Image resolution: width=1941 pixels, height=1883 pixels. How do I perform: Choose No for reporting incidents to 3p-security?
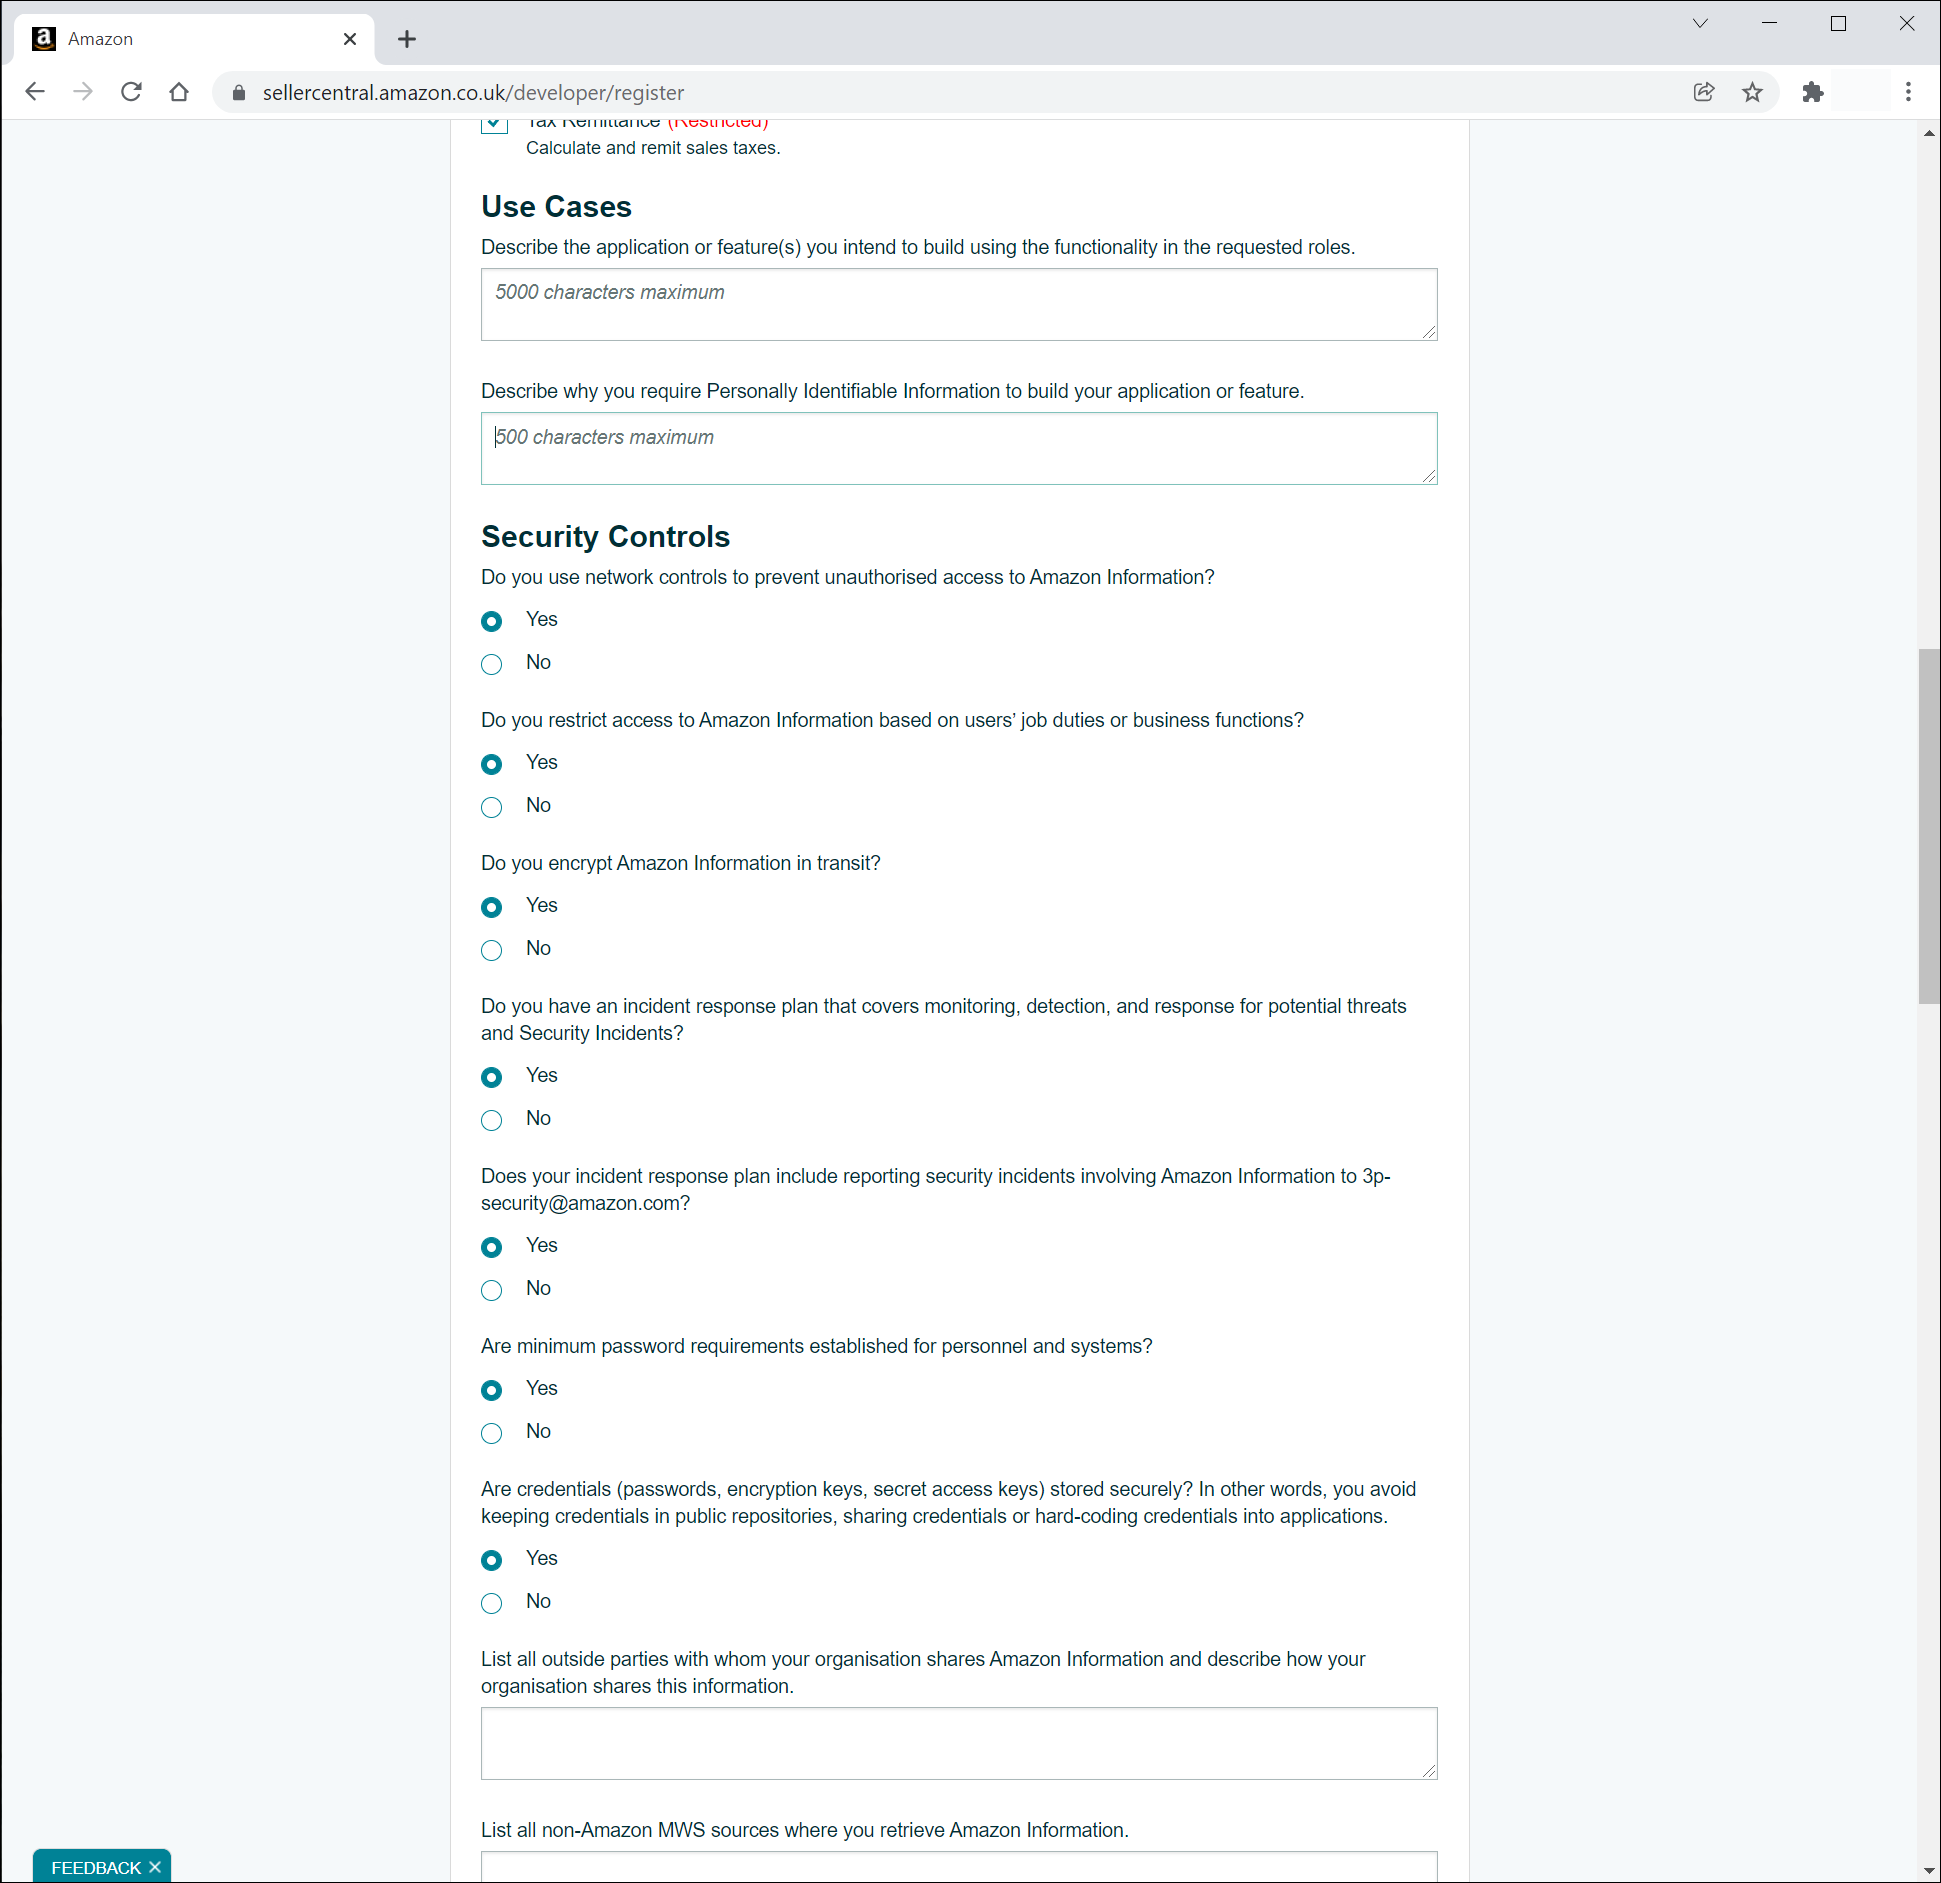pos(491,1290)
